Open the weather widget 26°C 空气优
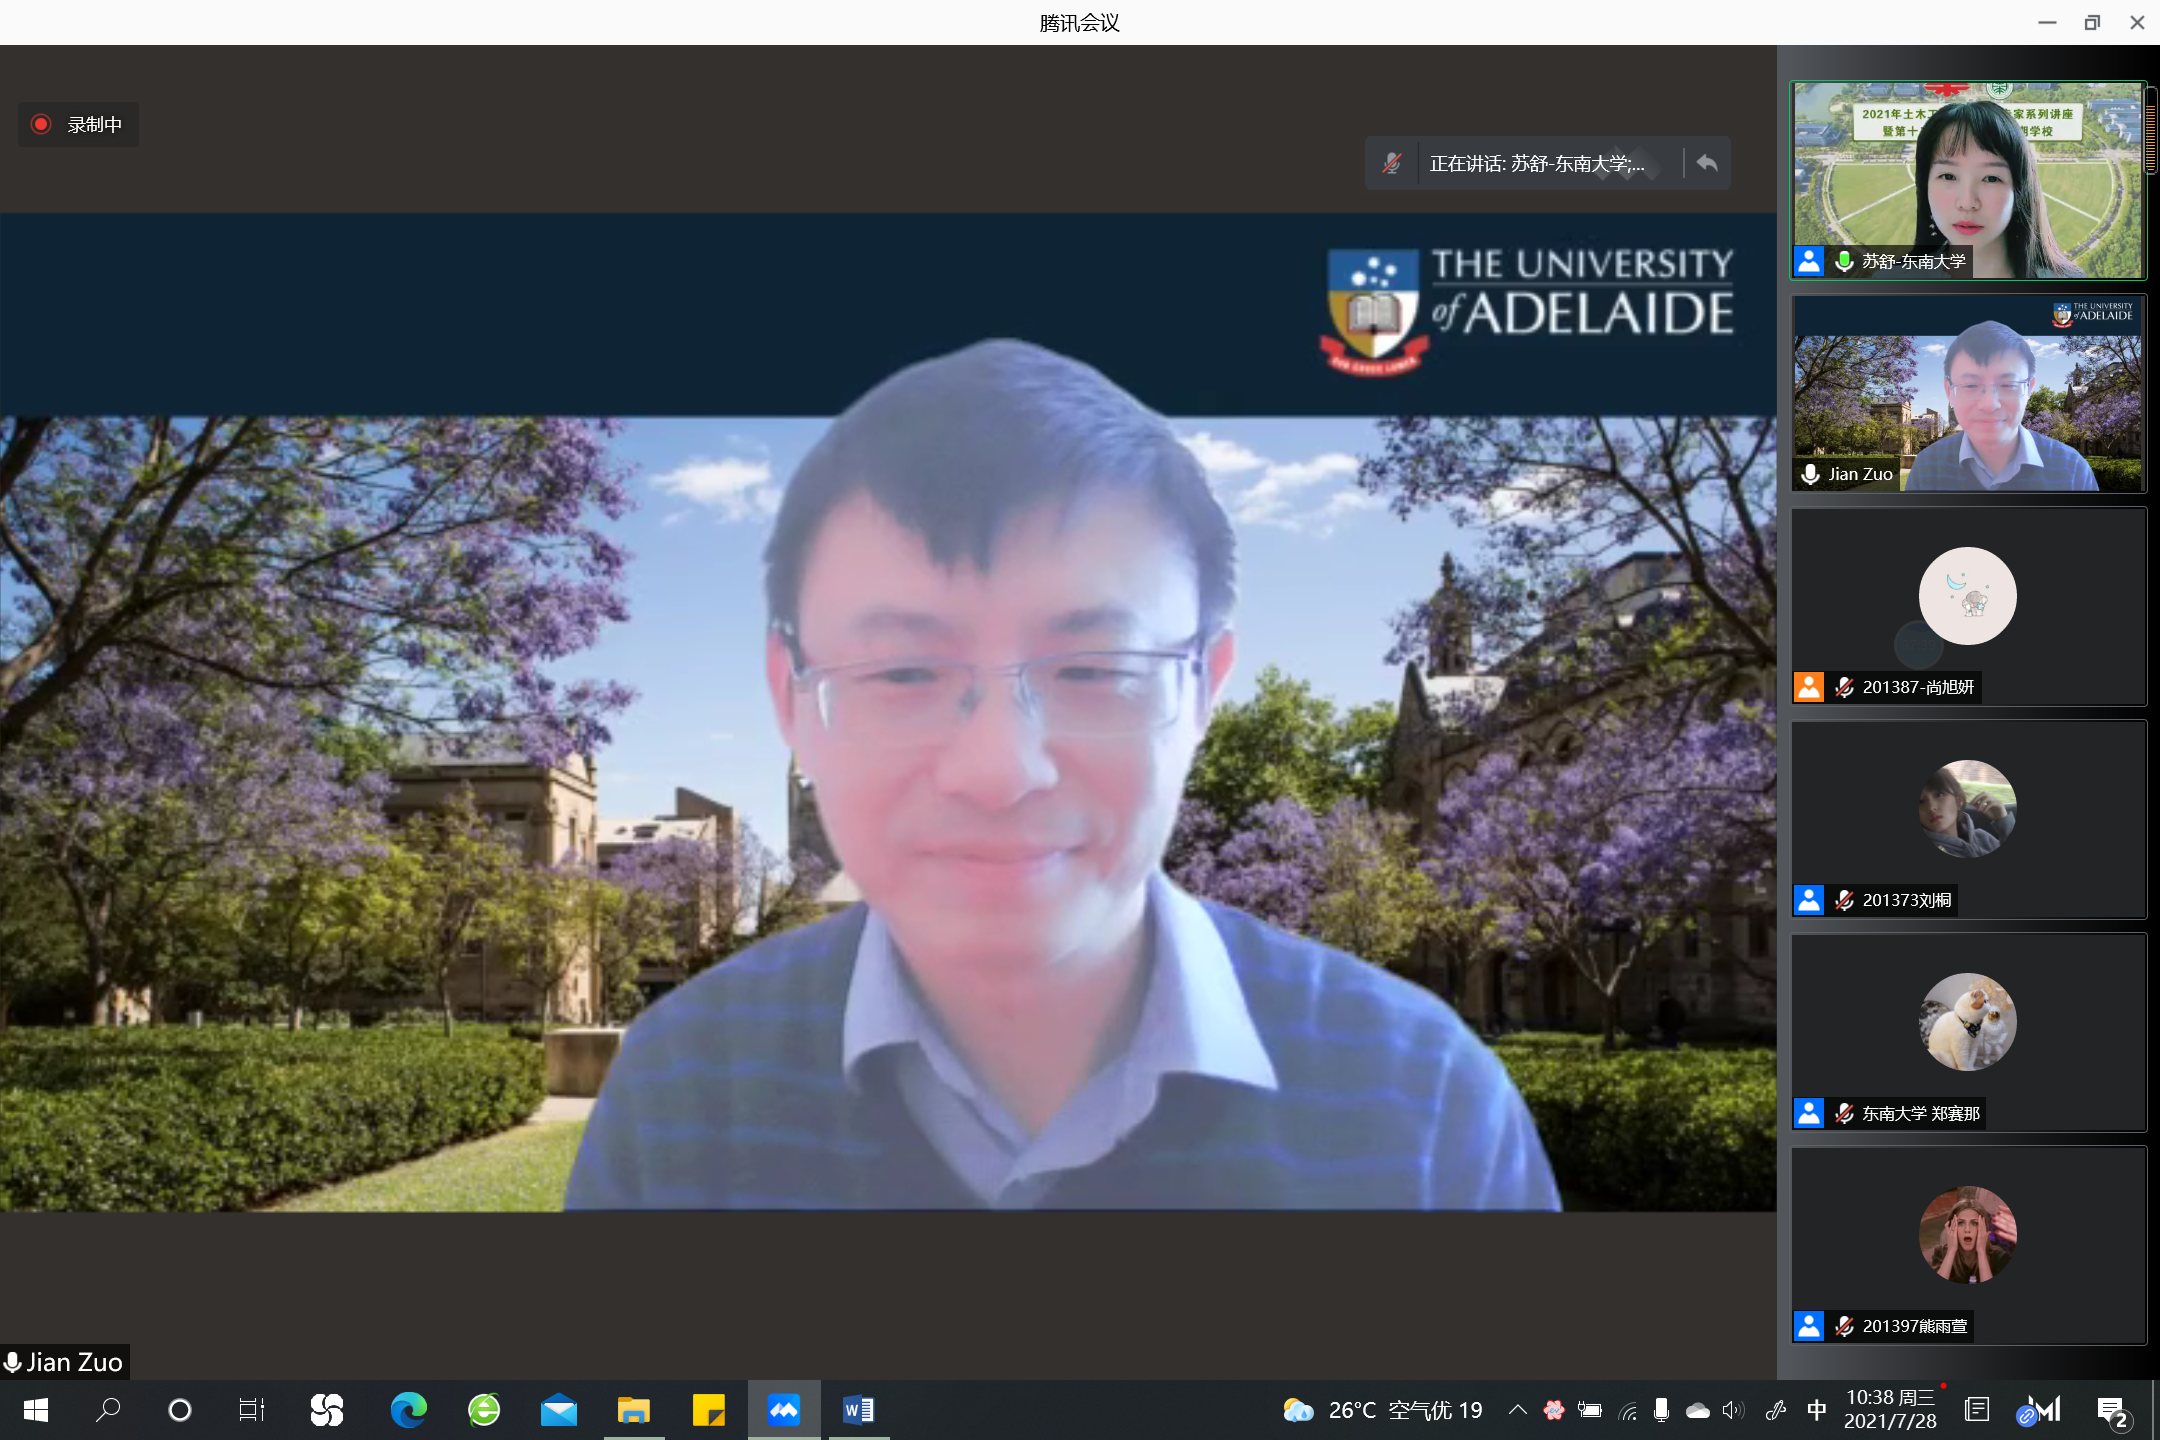The height and width of the screenshot is (1440, 2160). (x=1383, y=1410)
